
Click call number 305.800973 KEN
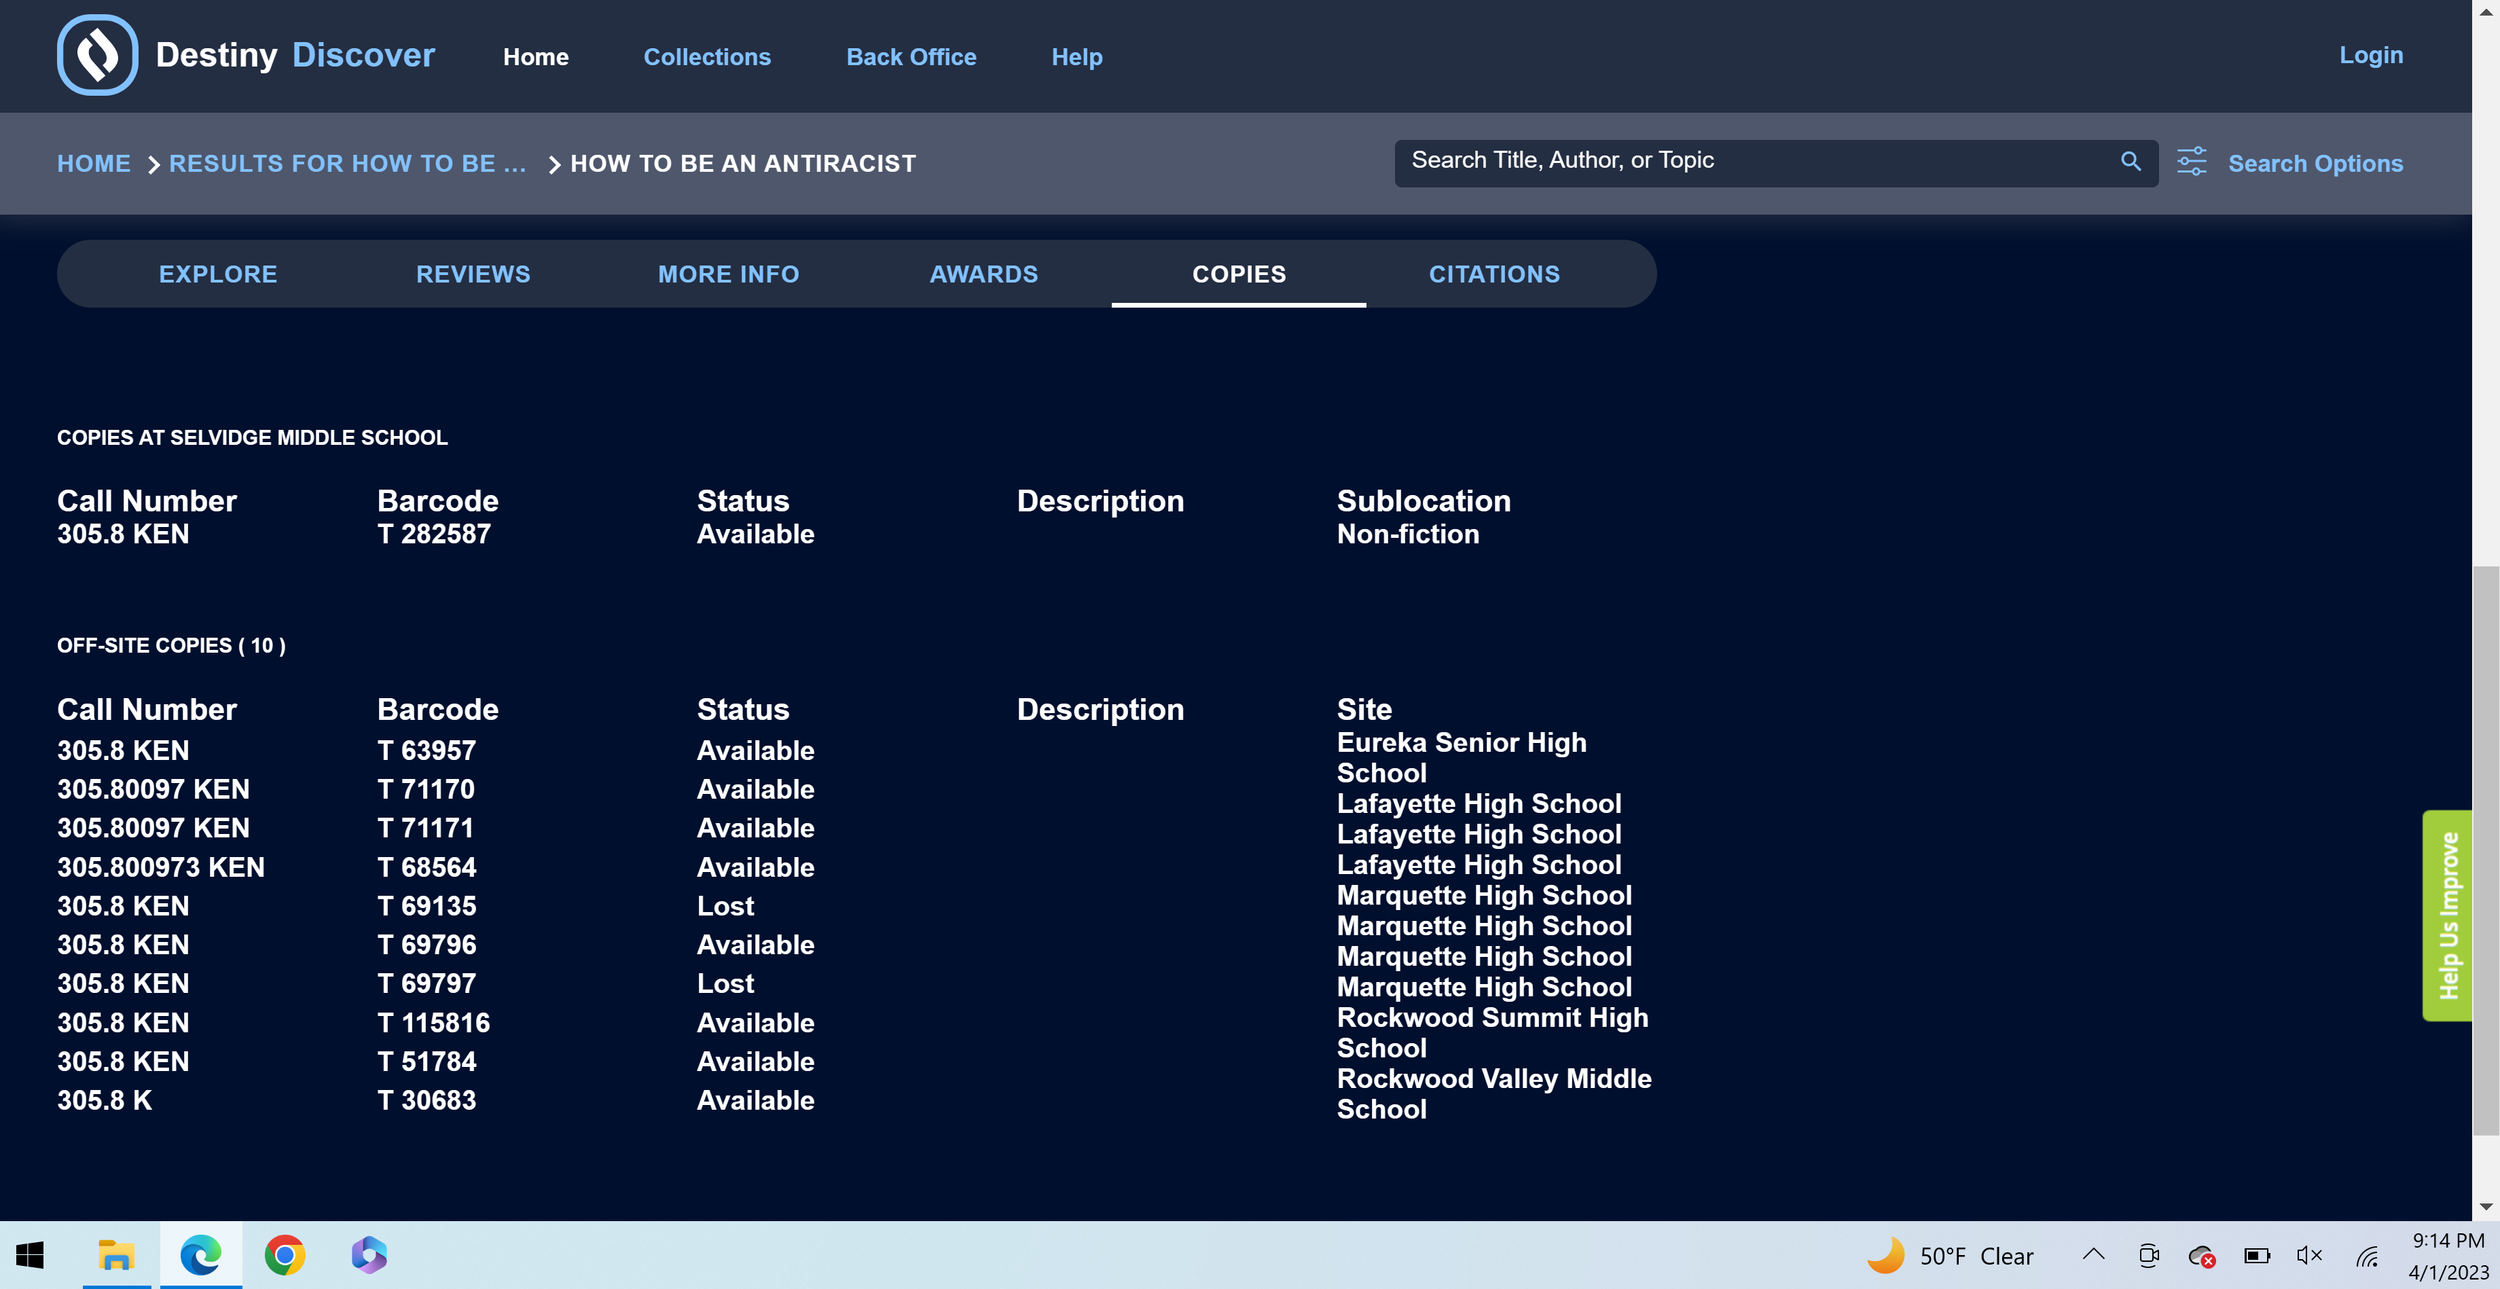tap(161, 867)
